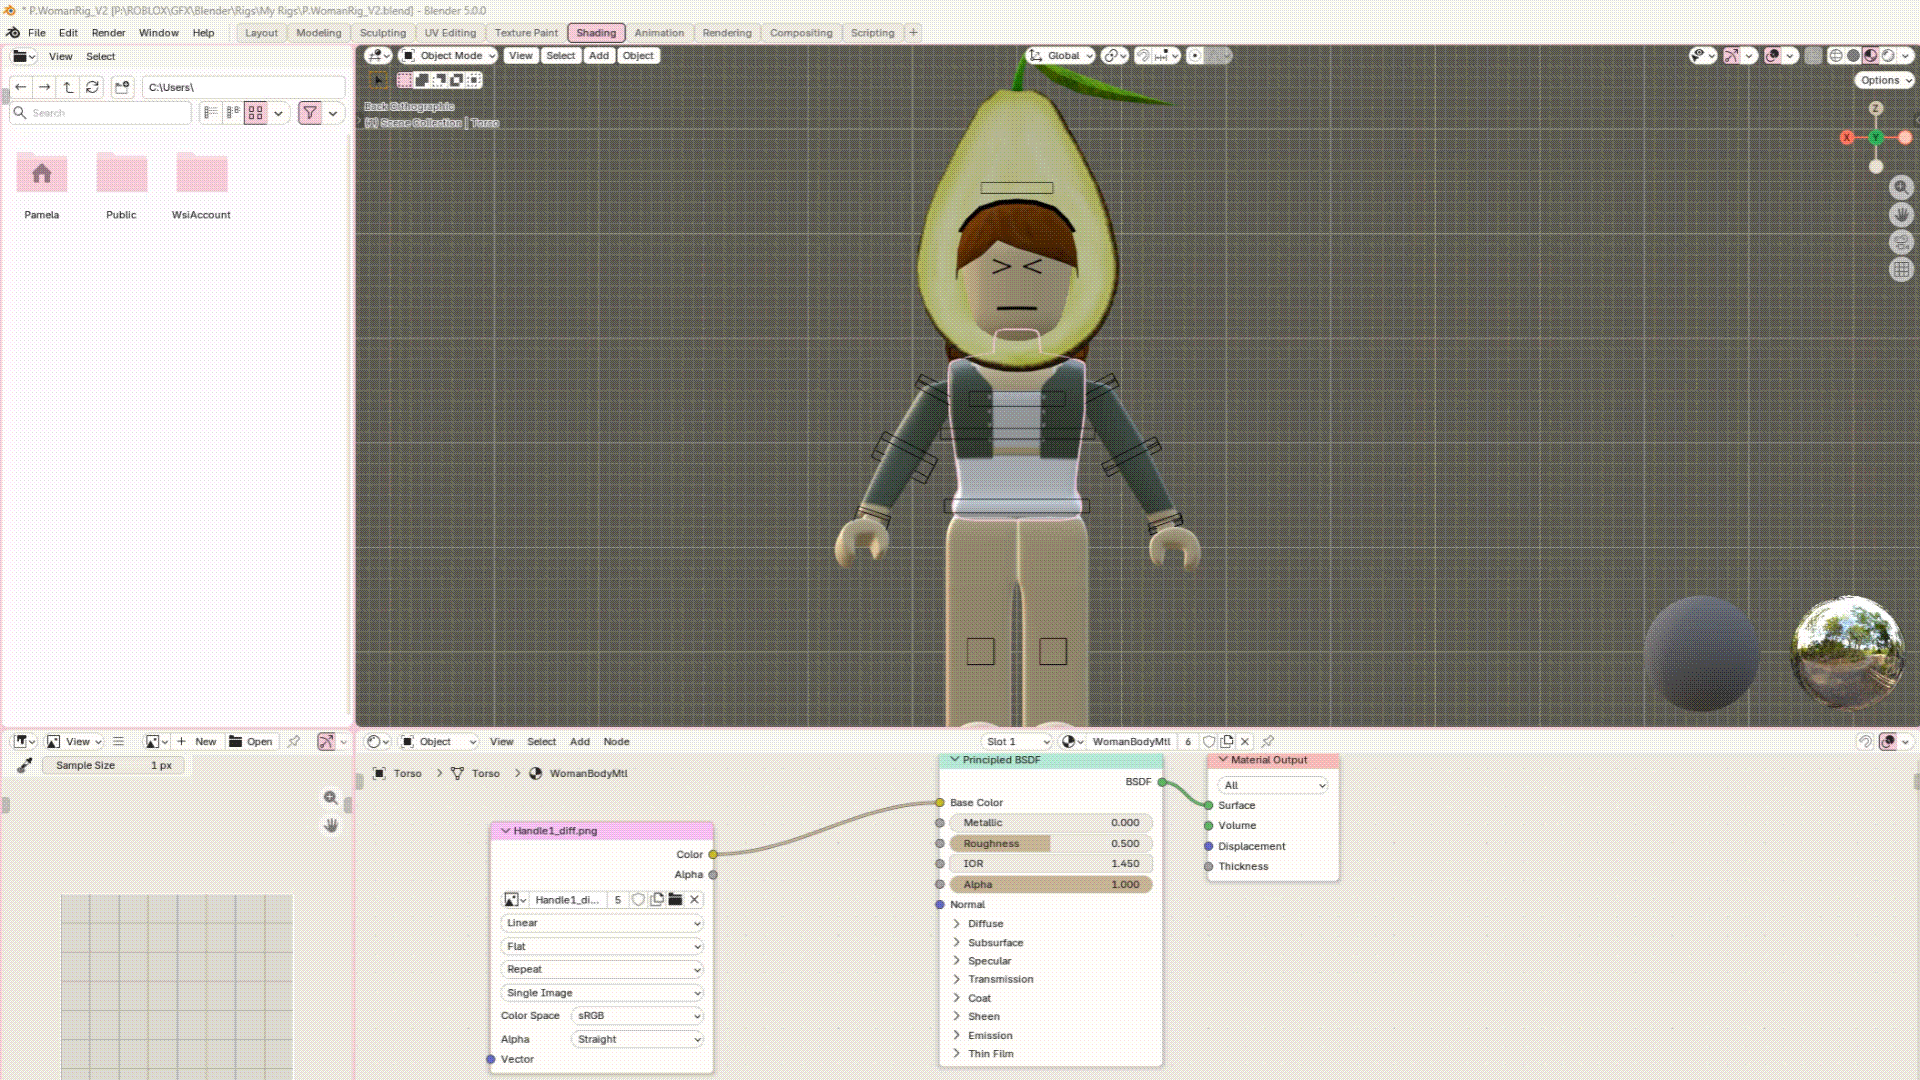The height and width of the screenshot is (1080, 1920).
Task: Open the Public folder
Action: (121, 185)
